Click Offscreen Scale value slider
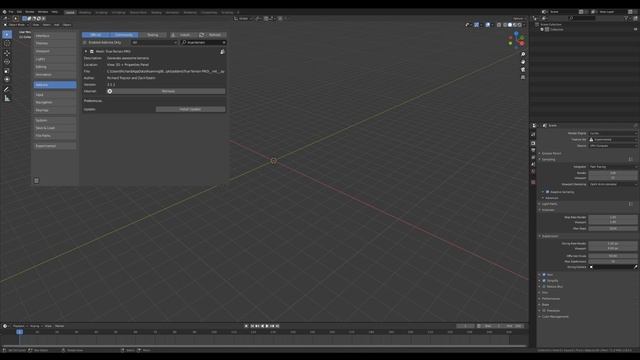This screenshot has height=360, width=640. 613,256
